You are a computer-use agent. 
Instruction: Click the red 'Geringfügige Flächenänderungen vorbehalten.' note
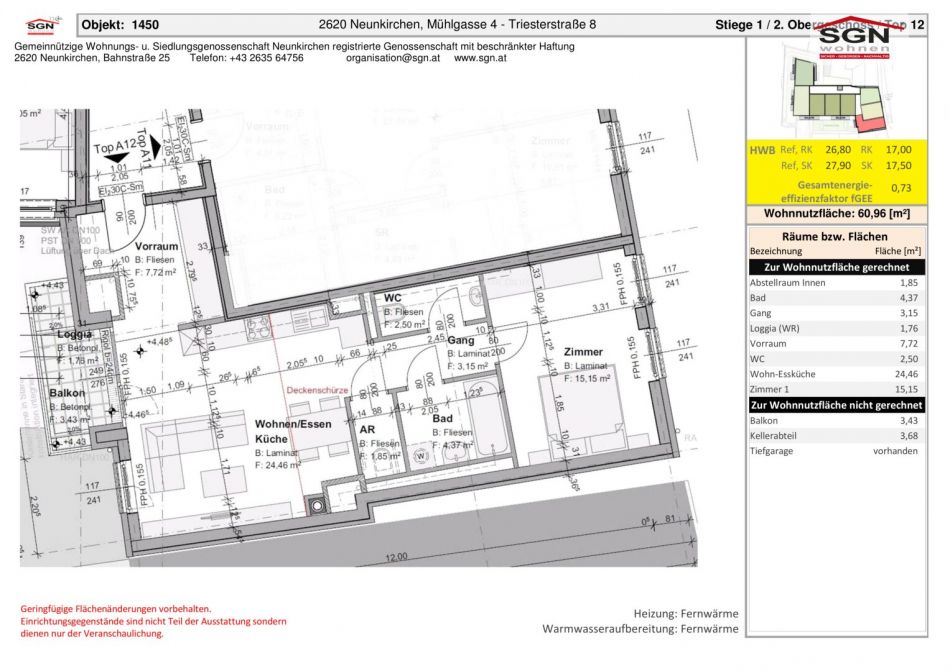[x=116, y=609]
